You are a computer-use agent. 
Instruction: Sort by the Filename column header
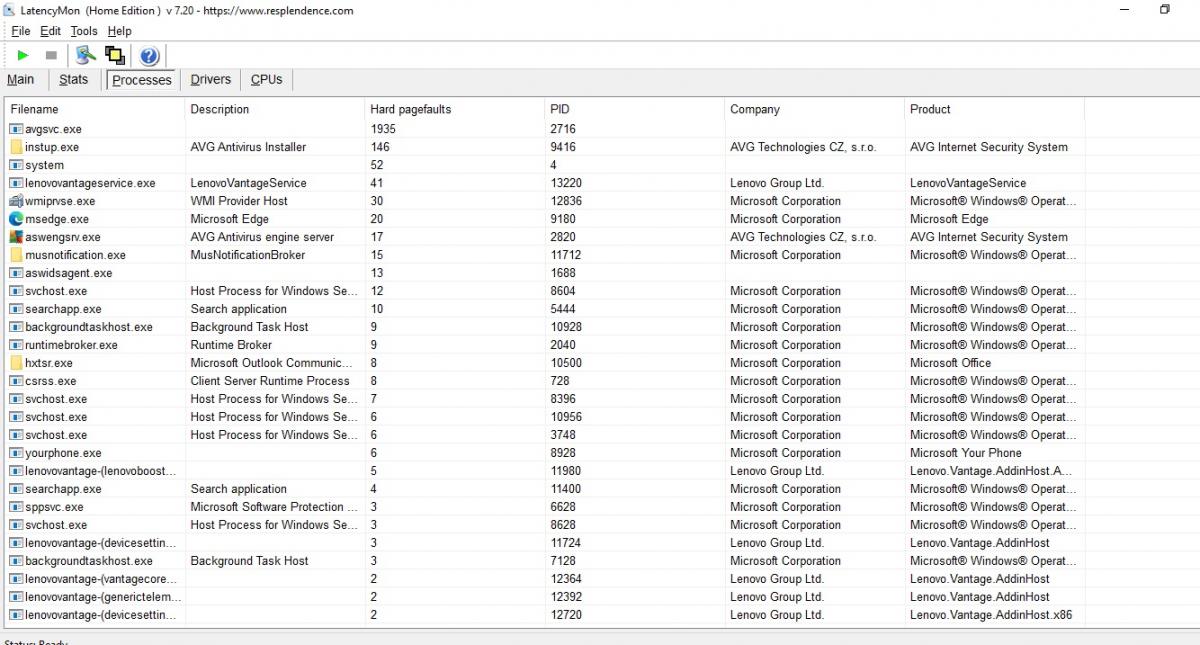point(95,109)
